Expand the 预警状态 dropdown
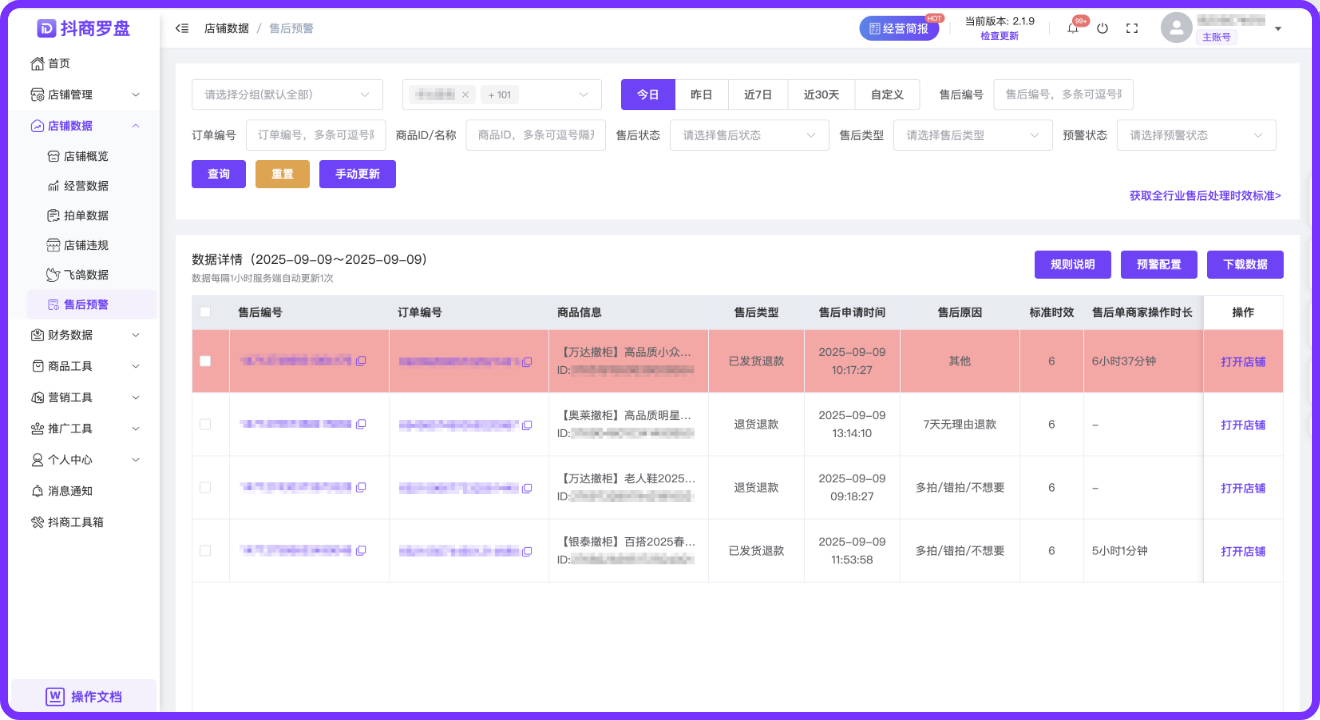The height and width of the screenshot is (720, 1320). [x=1196, y=135]
